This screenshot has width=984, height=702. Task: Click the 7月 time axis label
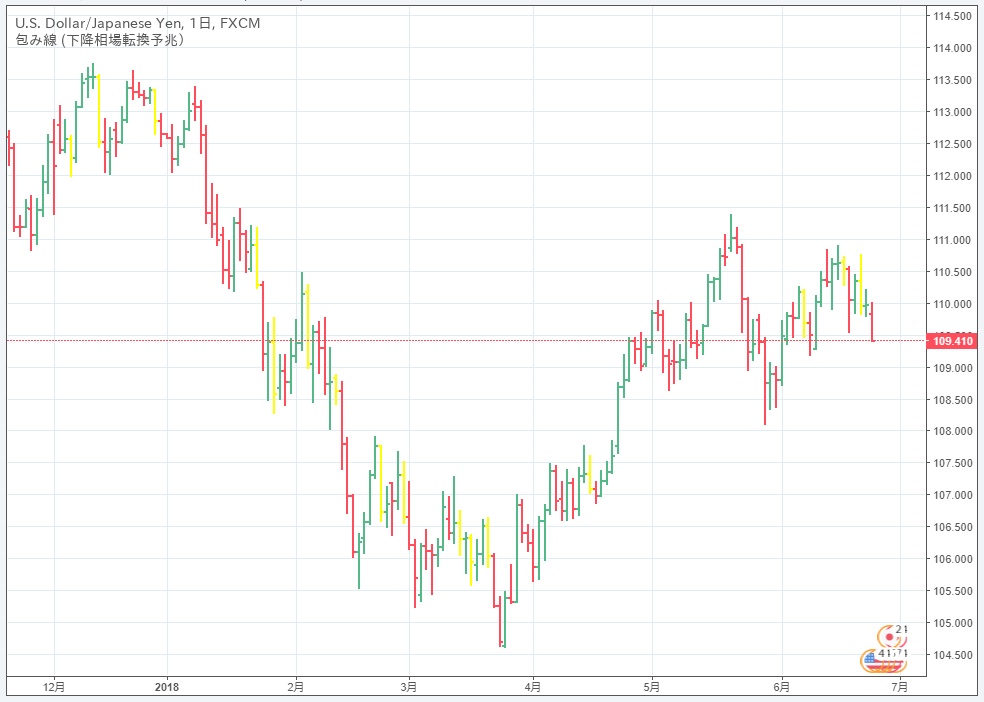tap(900, 687)
